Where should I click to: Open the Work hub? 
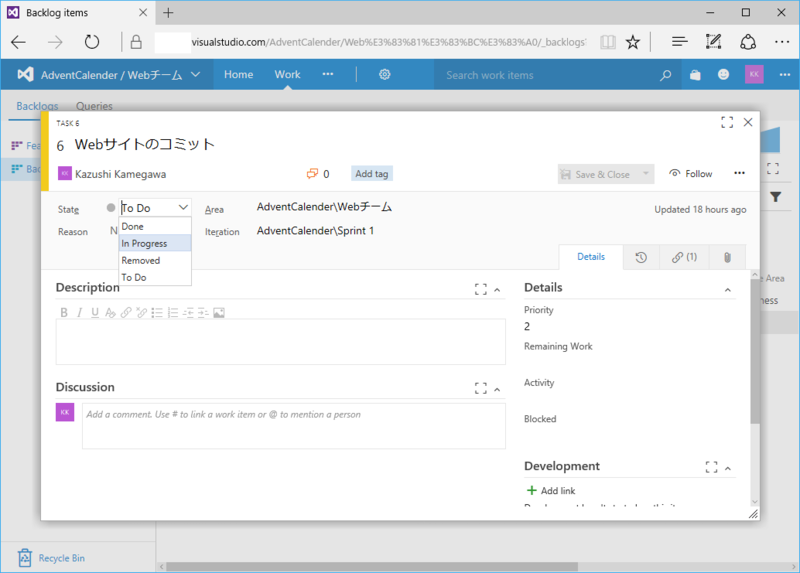(x=287, y=74)
